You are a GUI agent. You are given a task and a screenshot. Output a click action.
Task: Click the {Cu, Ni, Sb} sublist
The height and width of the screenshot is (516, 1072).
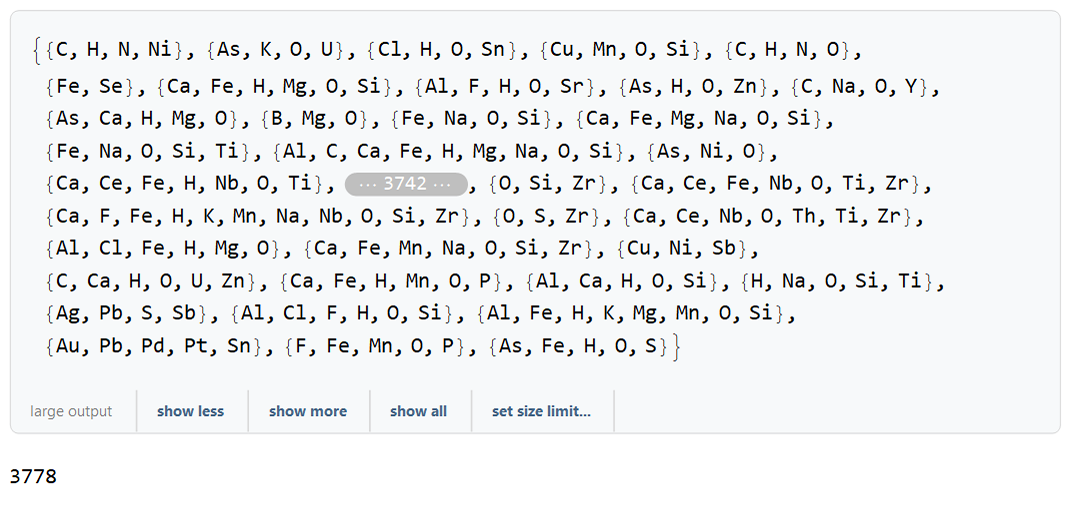[682, 249]
